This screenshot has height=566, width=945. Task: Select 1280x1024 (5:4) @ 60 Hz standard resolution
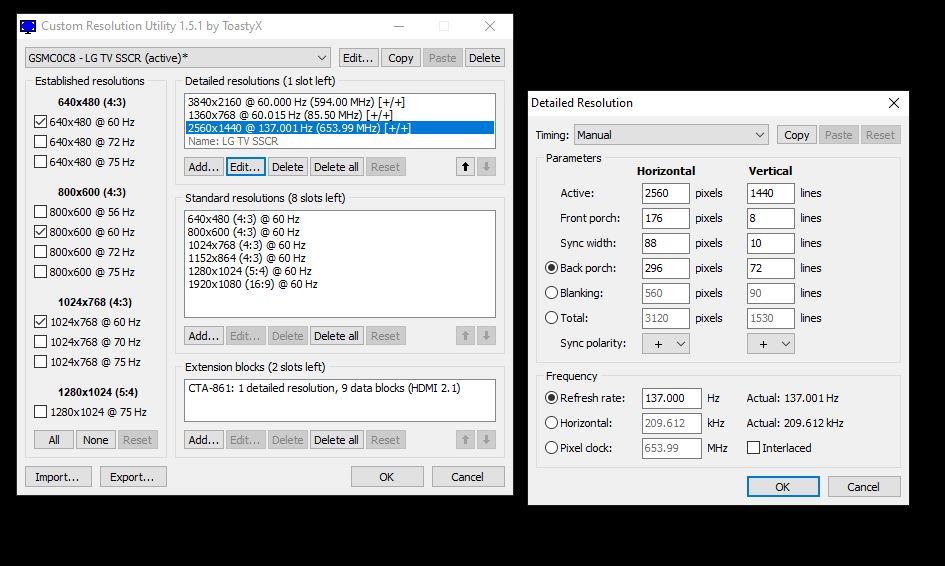click(340, 271)
